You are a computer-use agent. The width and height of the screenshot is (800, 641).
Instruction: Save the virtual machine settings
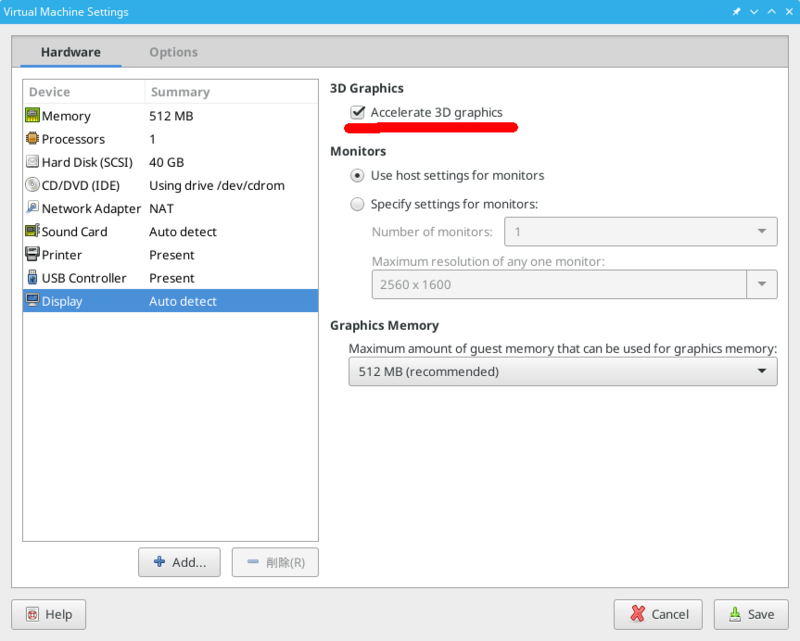751,614
